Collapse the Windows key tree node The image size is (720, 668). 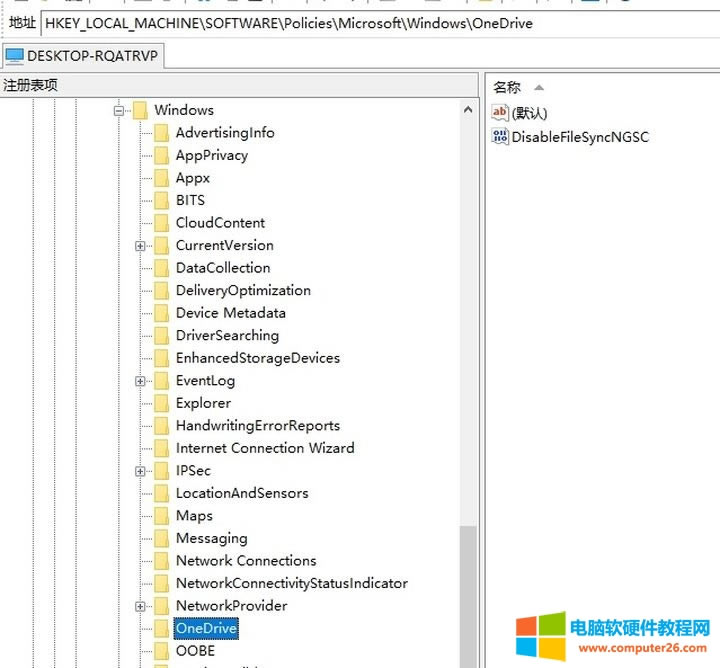(119, 111)
